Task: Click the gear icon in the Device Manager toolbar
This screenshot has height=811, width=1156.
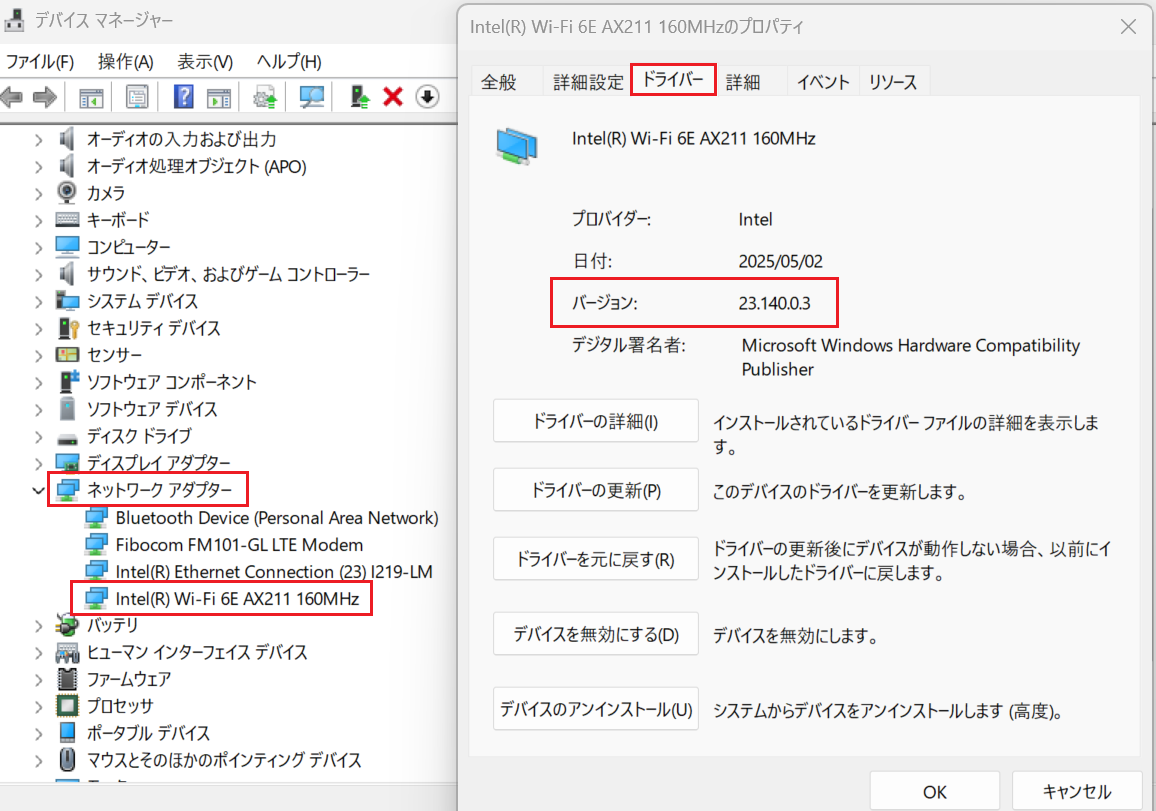Action: click(265, 97)
